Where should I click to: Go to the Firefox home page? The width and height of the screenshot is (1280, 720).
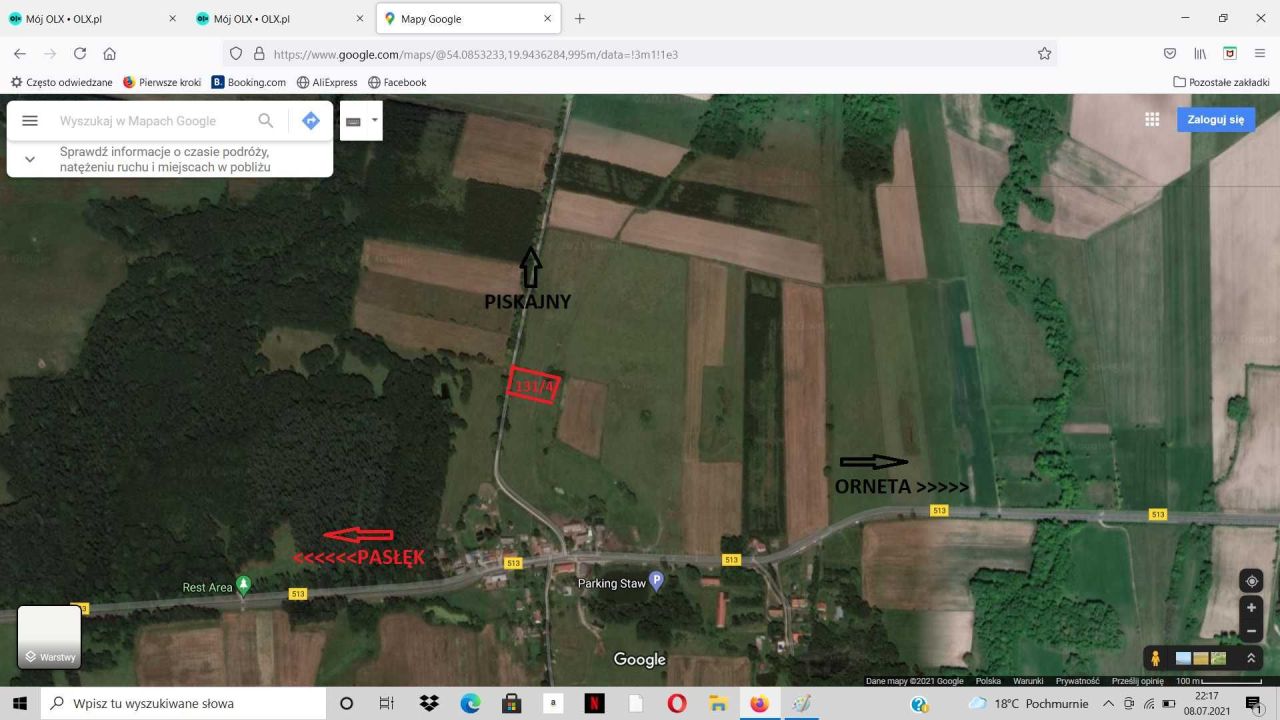[x=110, y=54]
